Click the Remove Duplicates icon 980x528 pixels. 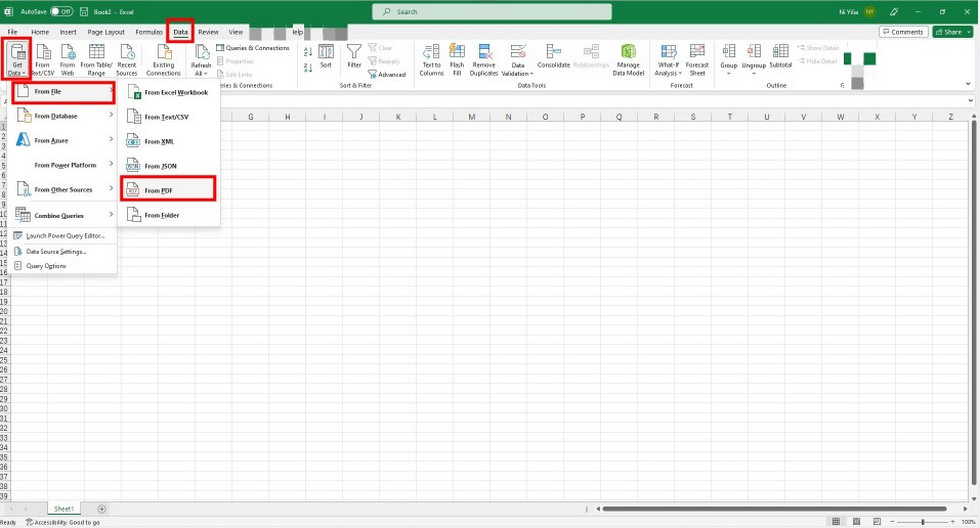pos(484,59)
